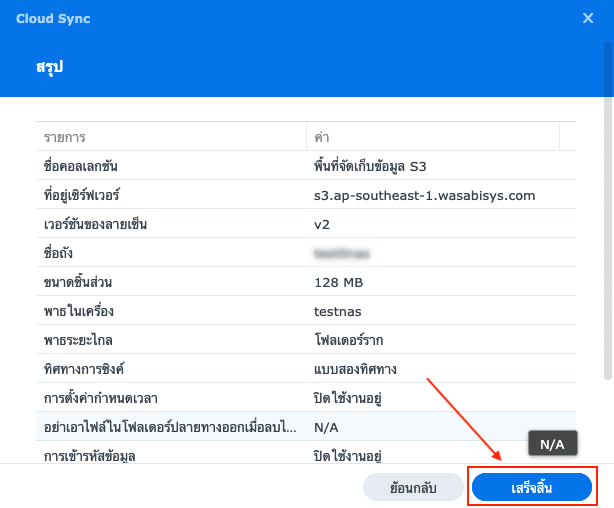Click ปิดใช้งานอยู่ value in schedule row
Image resolution: width=614 pixels, height=508 pixels.
(348, 398)
